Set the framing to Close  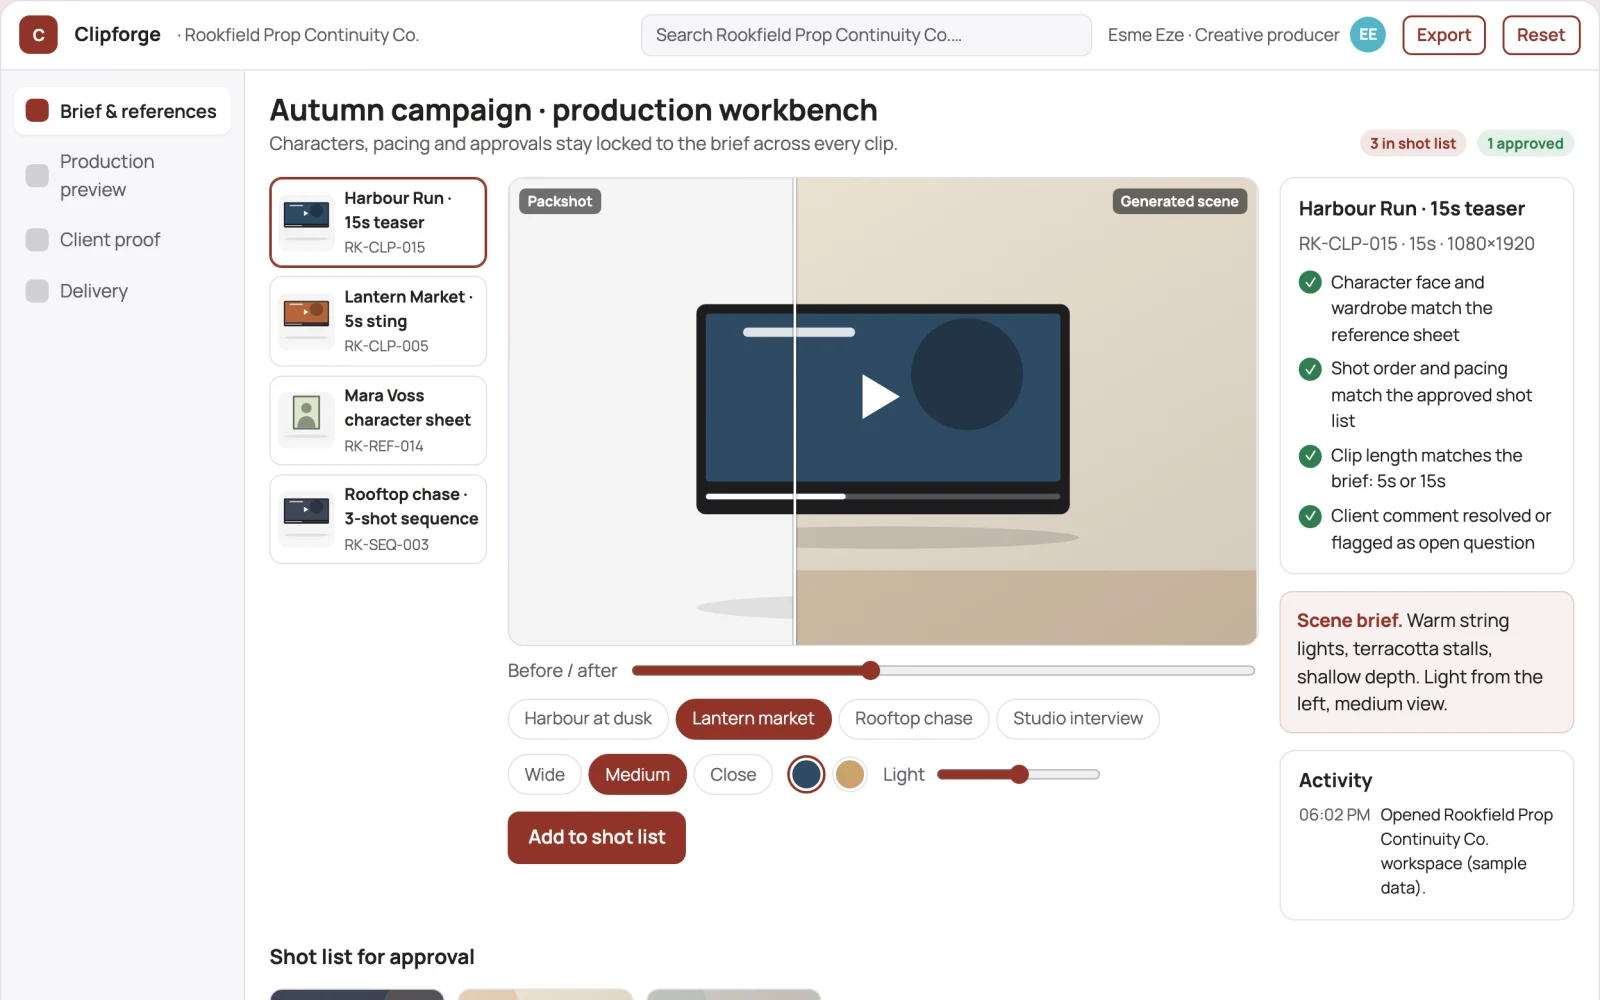(x=733, y=775)
